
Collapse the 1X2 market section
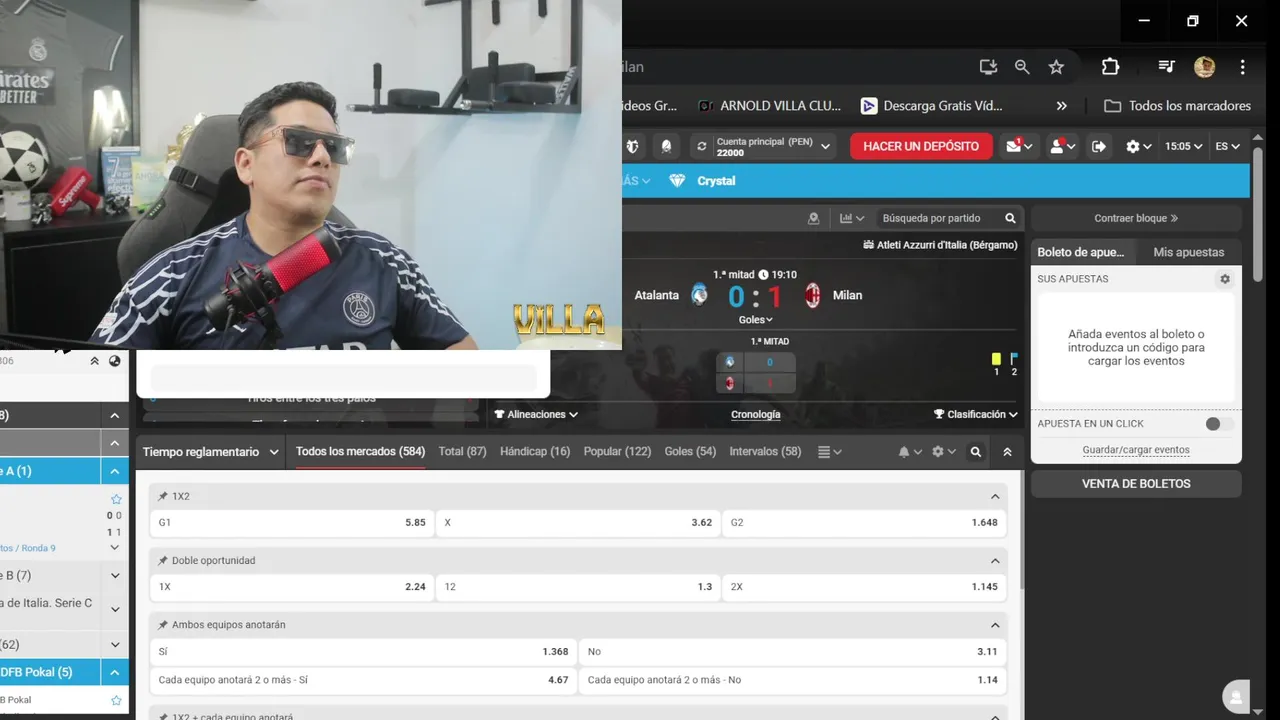pyautogui.click(x=995, y=496)
